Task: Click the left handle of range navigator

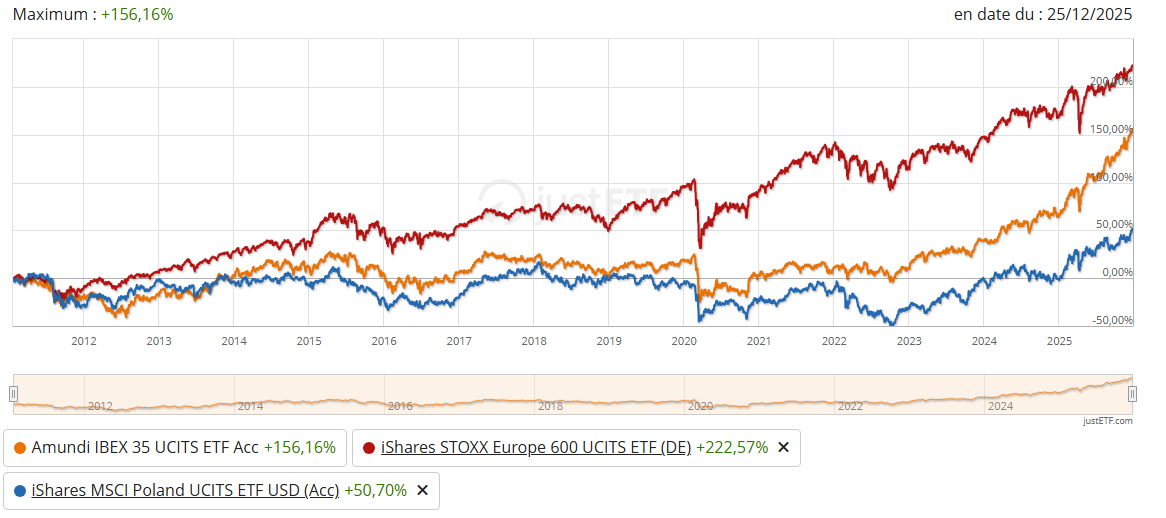Action: 14,394
